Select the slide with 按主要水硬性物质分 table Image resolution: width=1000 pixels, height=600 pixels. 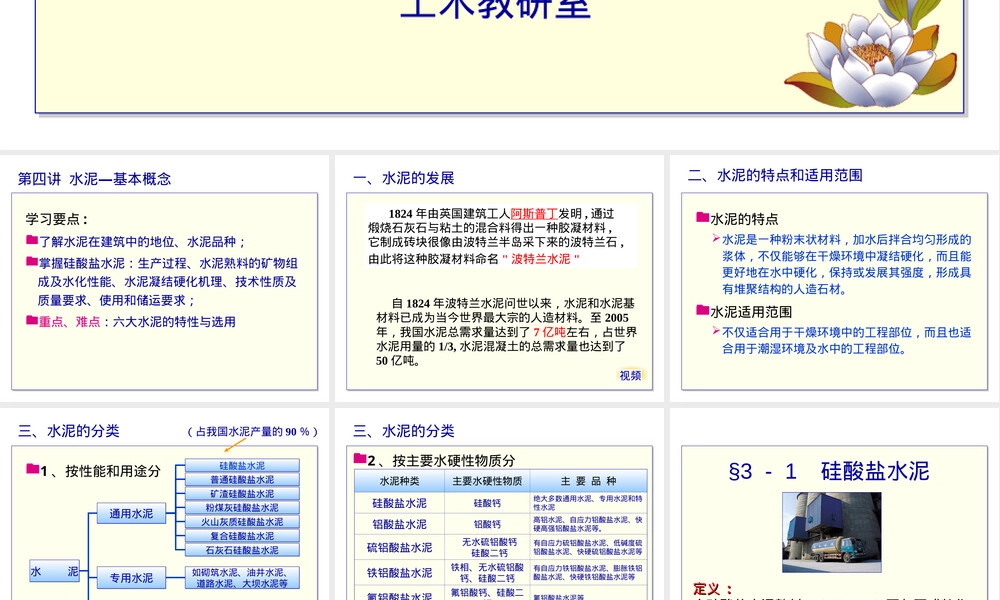[x=499, y=504]
